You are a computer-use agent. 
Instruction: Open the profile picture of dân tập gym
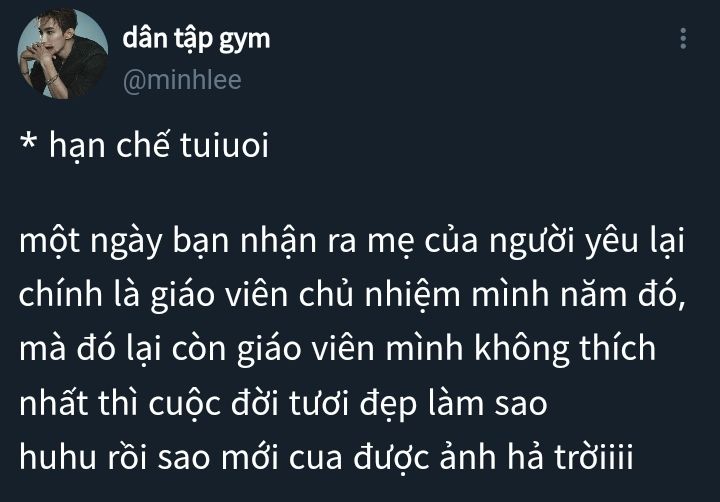pos(63,54)
